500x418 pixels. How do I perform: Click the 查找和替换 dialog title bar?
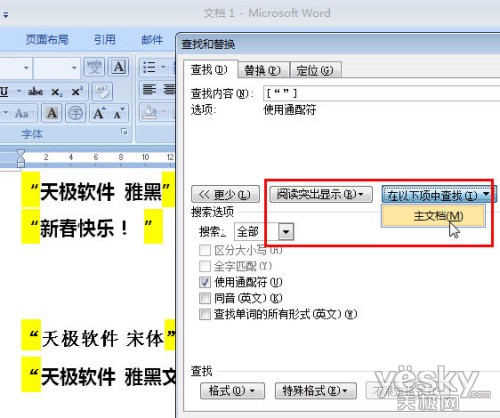pos(338,44)
